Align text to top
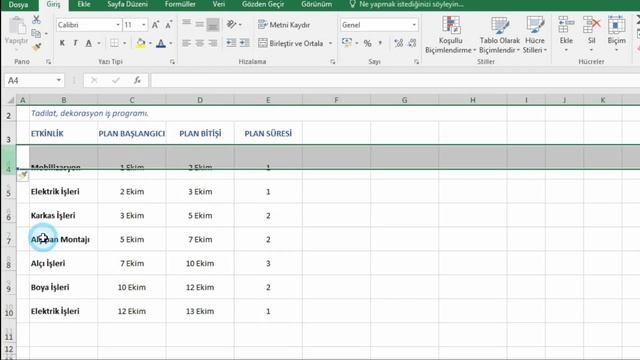 point(187,24)
